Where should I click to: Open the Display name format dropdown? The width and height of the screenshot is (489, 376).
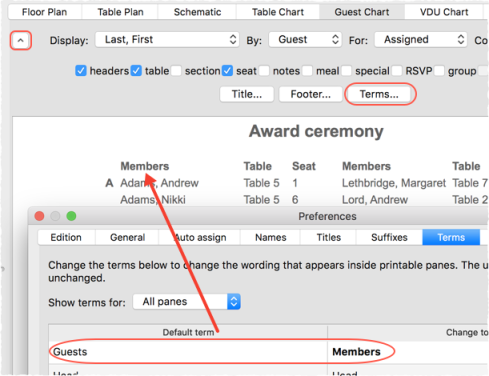[x=167, y=40]
